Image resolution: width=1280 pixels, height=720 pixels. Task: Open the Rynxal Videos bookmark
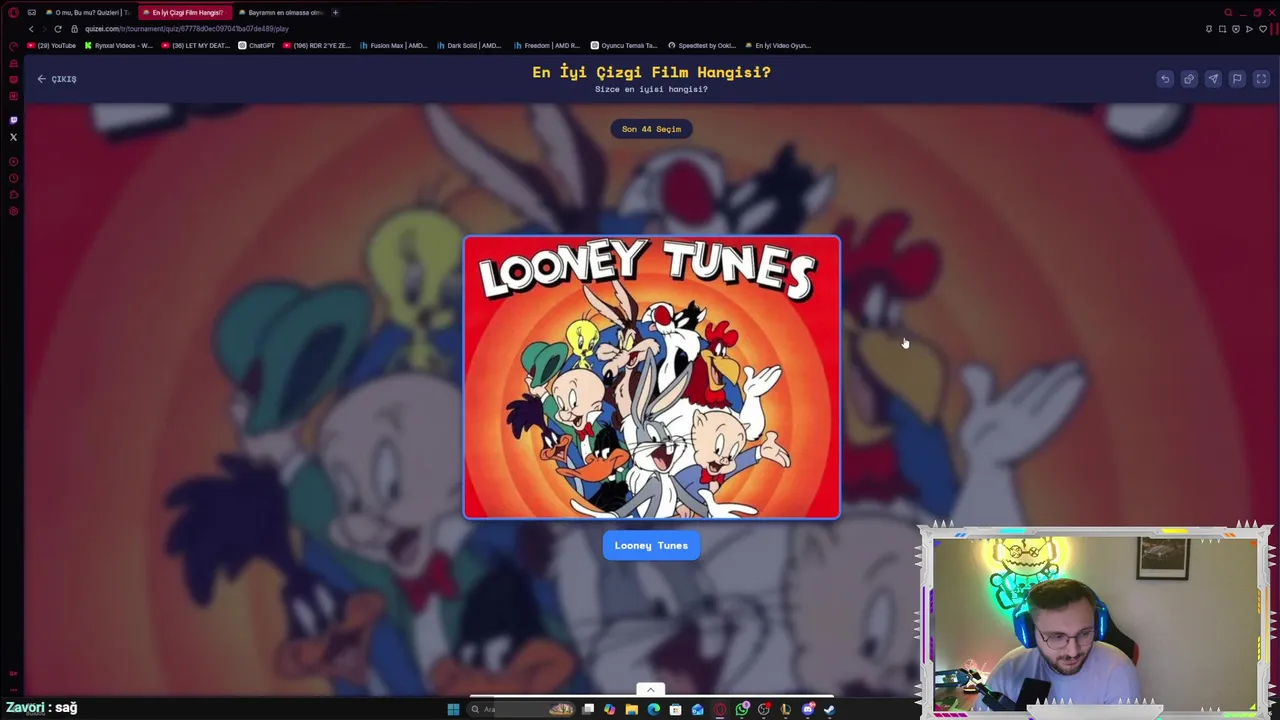(x=119, y=45)
